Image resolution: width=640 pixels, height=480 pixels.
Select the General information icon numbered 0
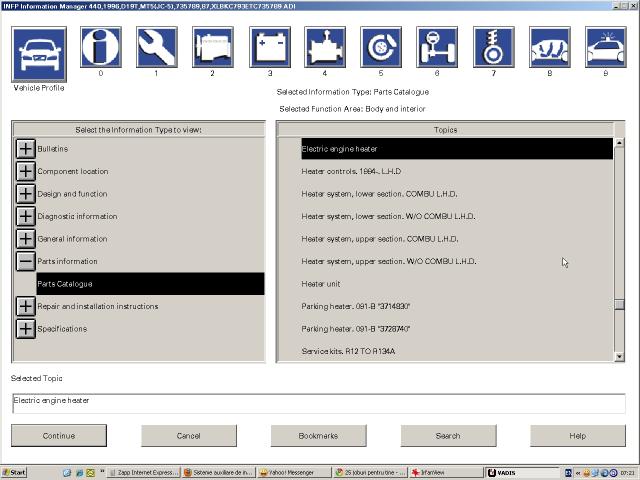pyautogui.click(x=100, y=47)
